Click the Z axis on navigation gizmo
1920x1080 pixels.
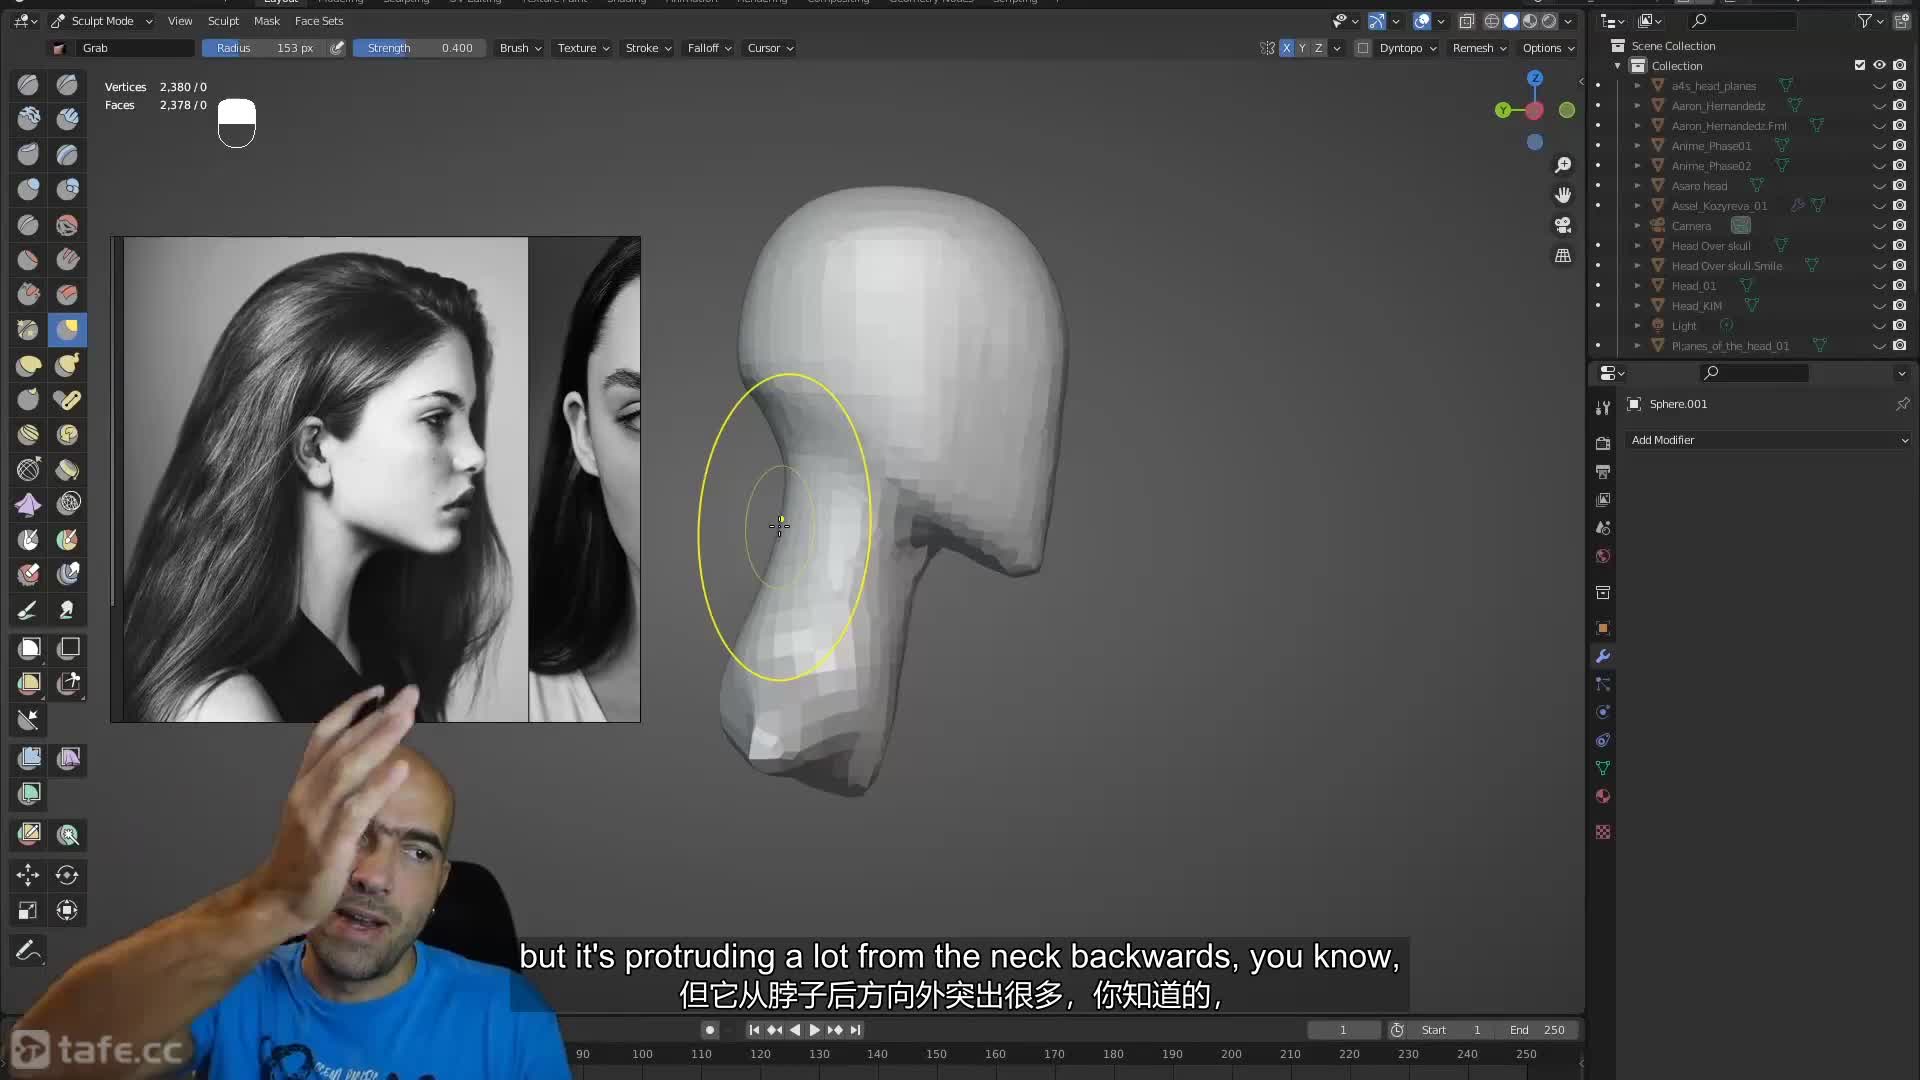[x=1535, y=78]
